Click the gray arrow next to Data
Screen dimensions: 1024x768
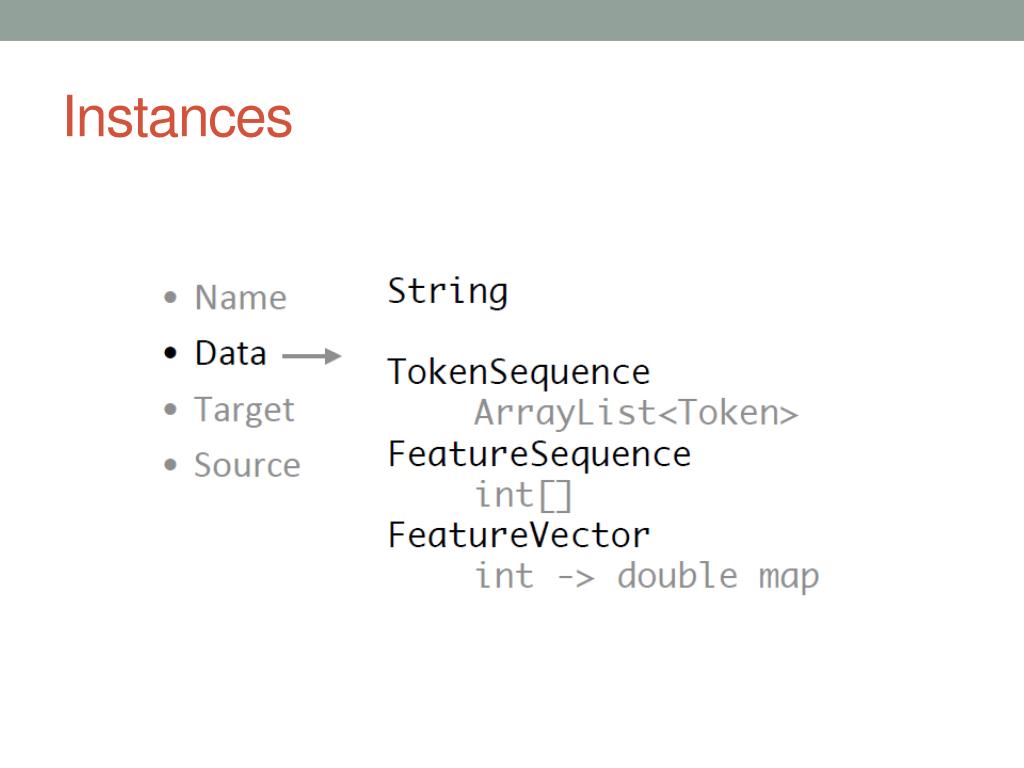tap(312, 356)
